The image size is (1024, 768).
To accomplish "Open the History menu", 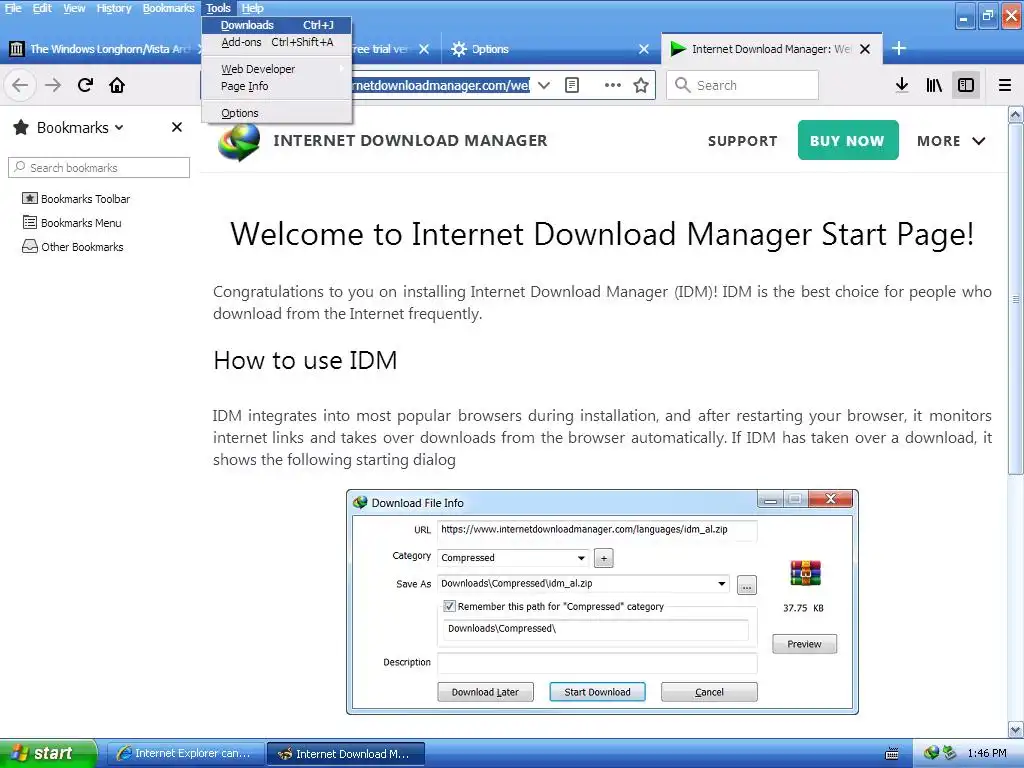I will coord(114,8).
